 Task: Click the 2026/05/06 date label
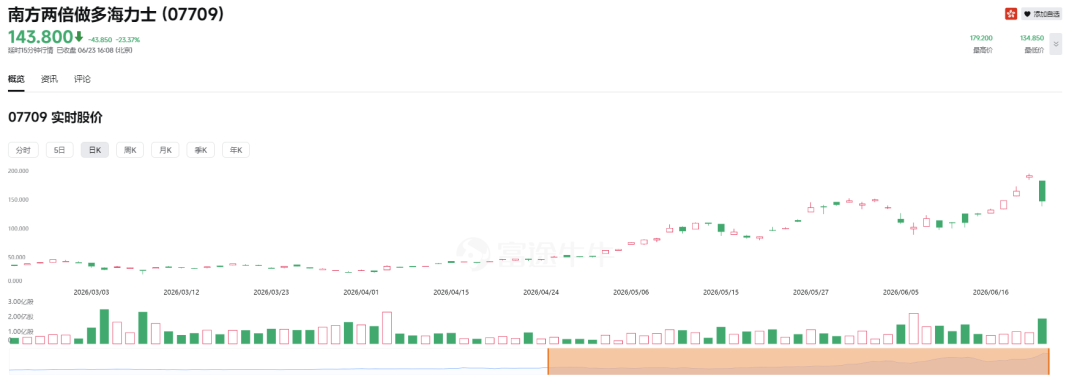pos(631,292)
